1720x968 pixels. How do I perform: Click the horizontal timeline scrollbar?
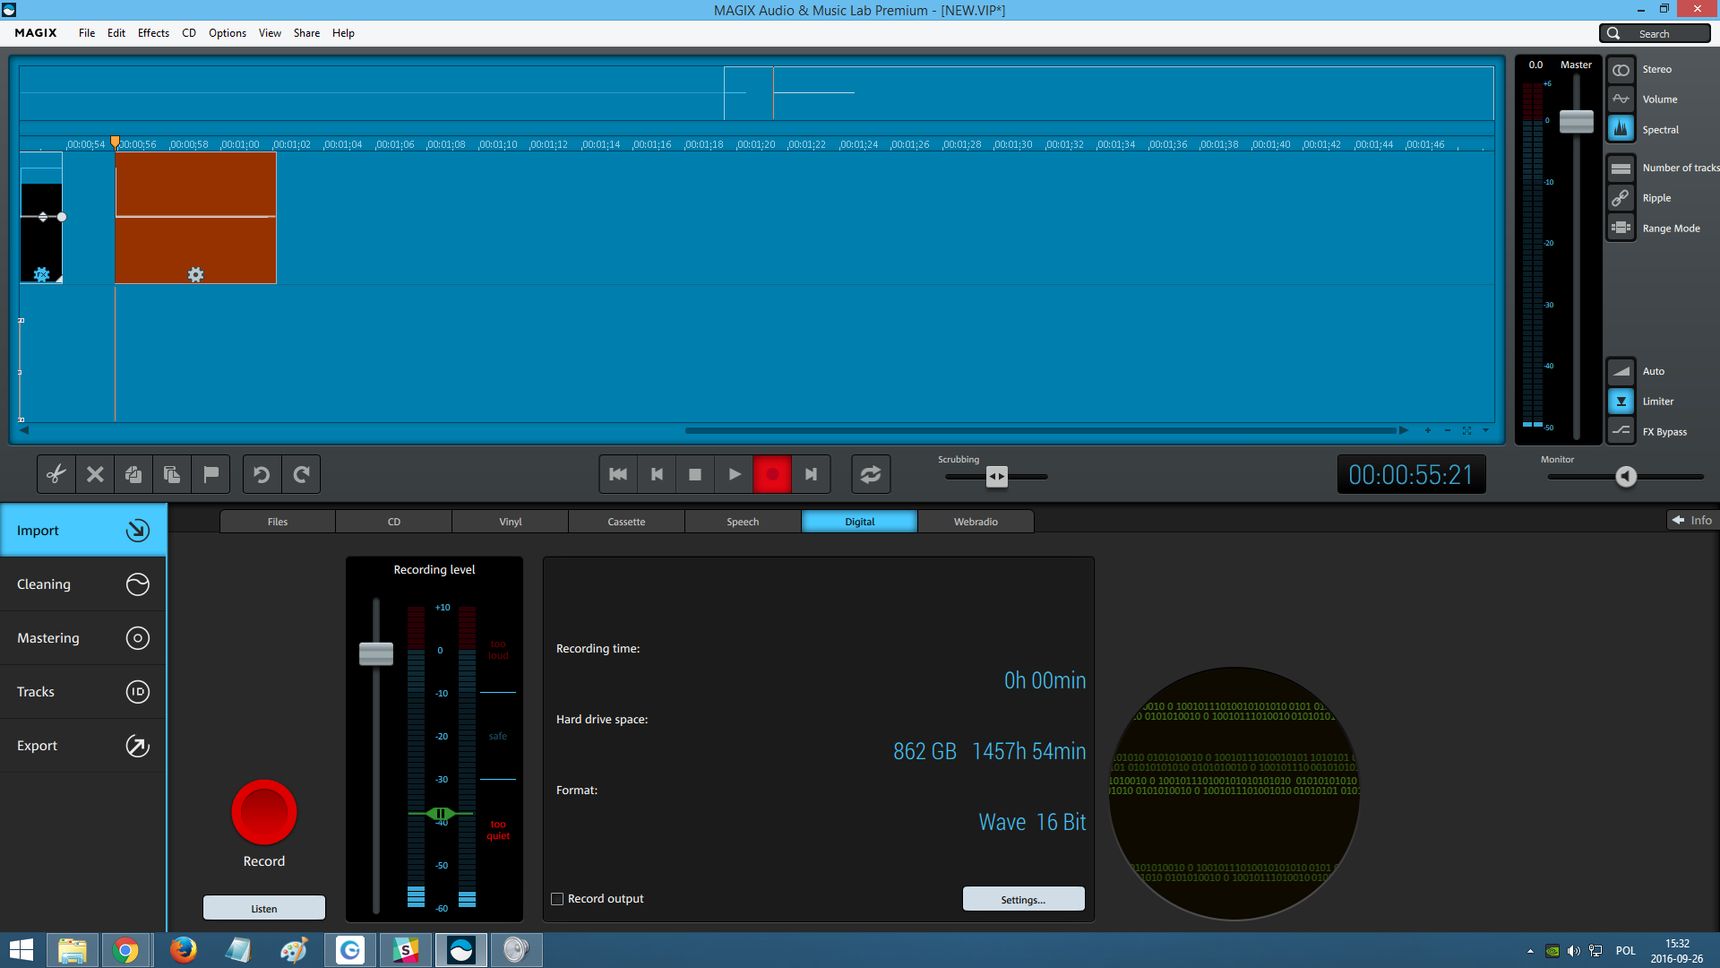[1040, 430]
